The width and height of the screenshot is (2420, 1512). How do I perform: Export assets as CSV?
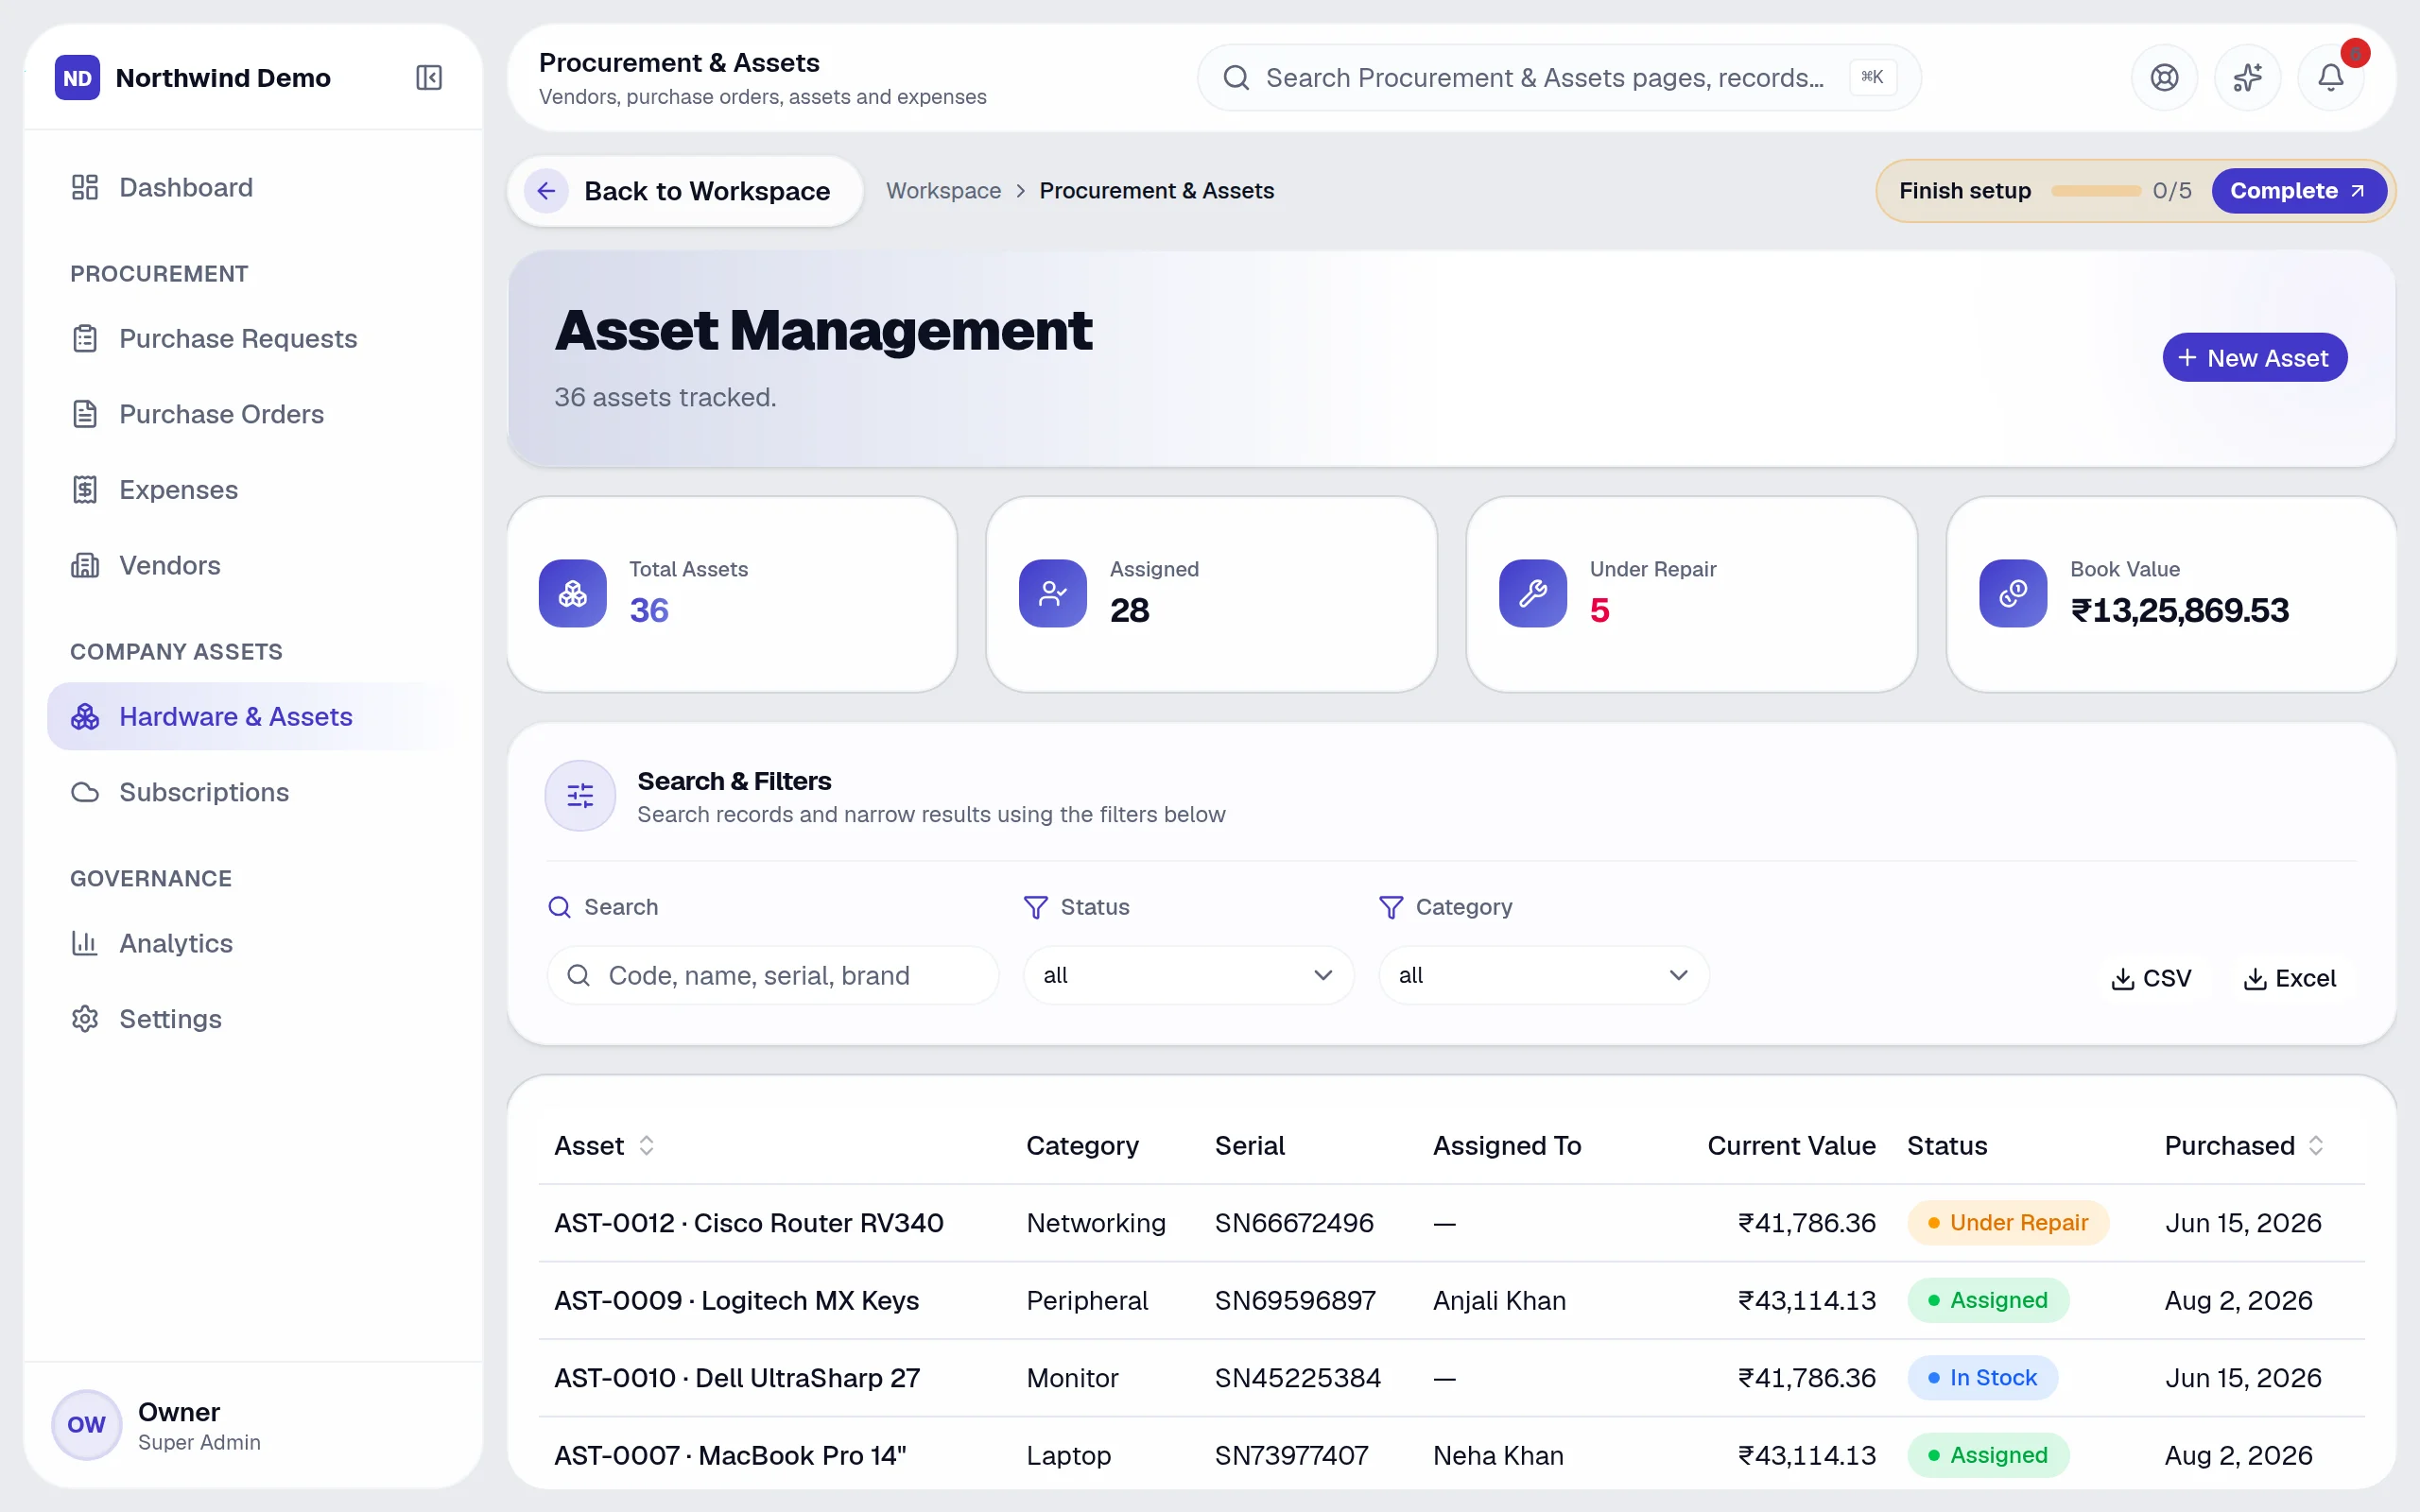2151,978
